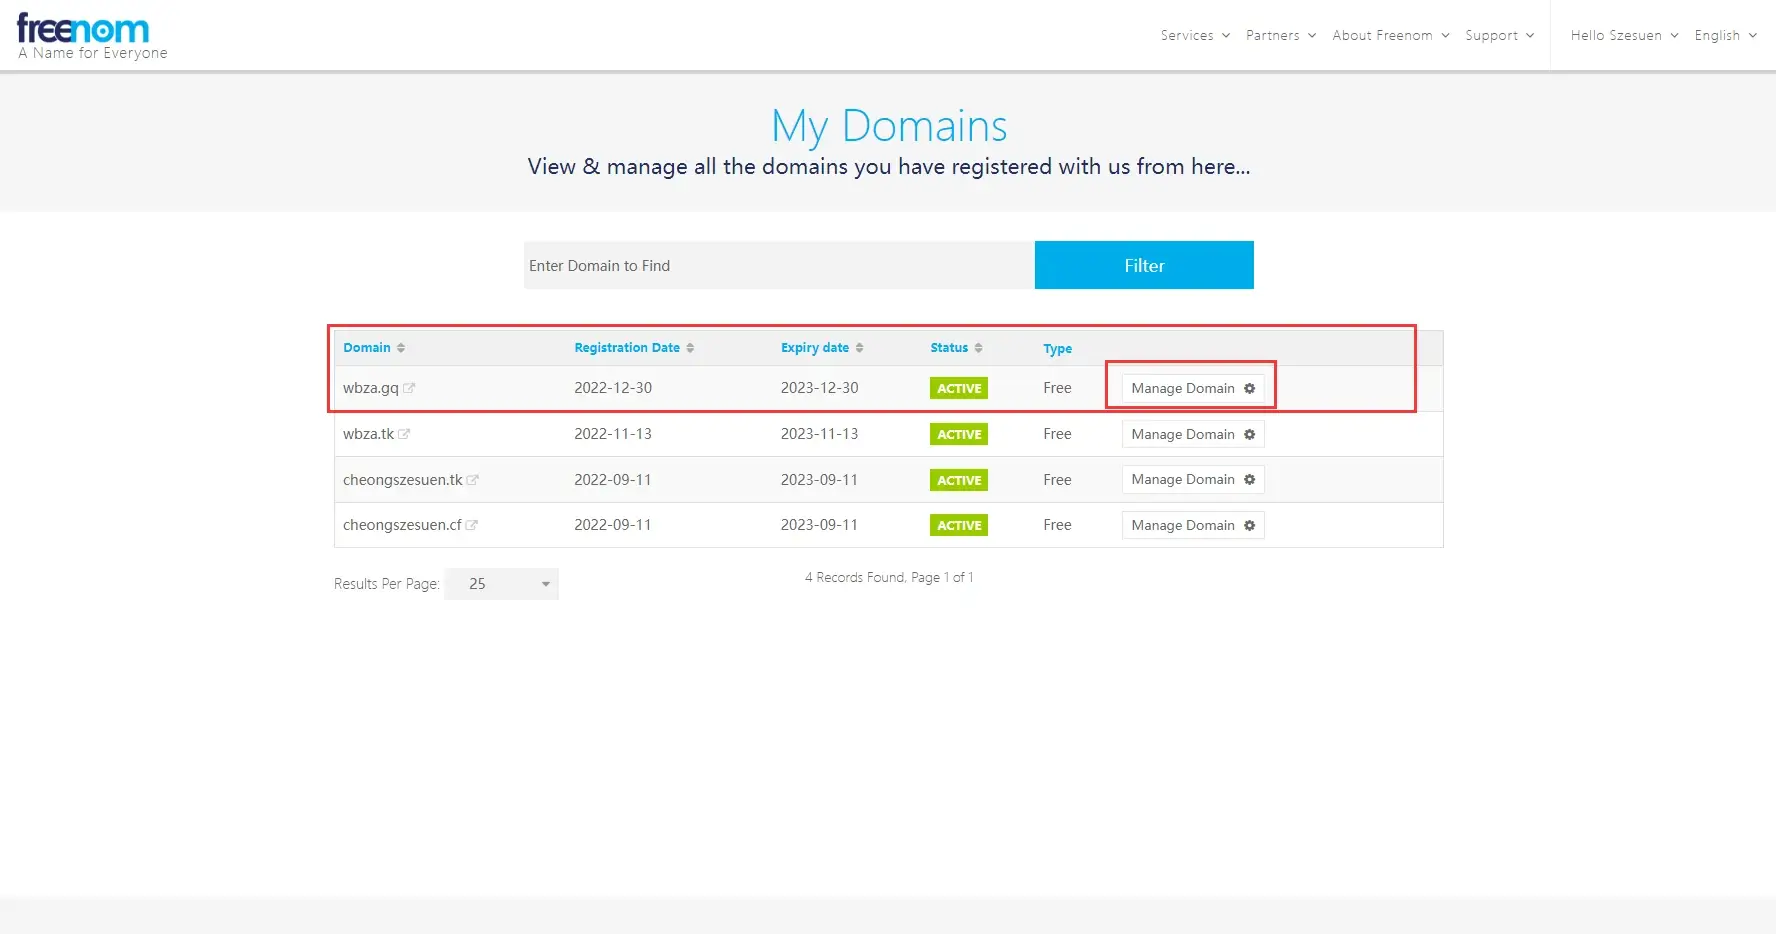Screen dimensions: 1776x934
Task: Expand the Services menu
Action: click(x=1195, y=35)
